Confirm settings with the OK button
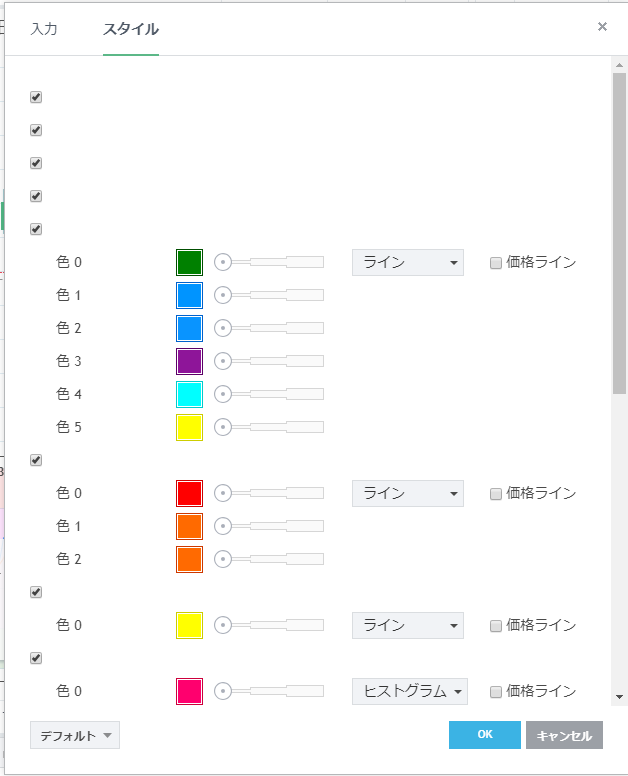The width and height of the screenshot is (628, 776). pos(484,735)
